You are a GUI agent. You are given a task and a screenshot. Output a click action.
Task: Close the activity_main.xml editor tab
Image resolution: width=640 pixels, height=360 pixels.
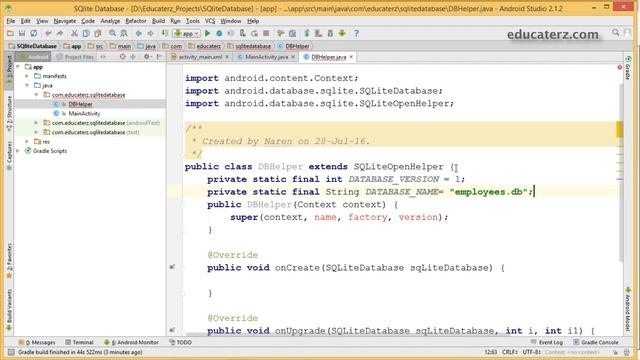(227, 57)
